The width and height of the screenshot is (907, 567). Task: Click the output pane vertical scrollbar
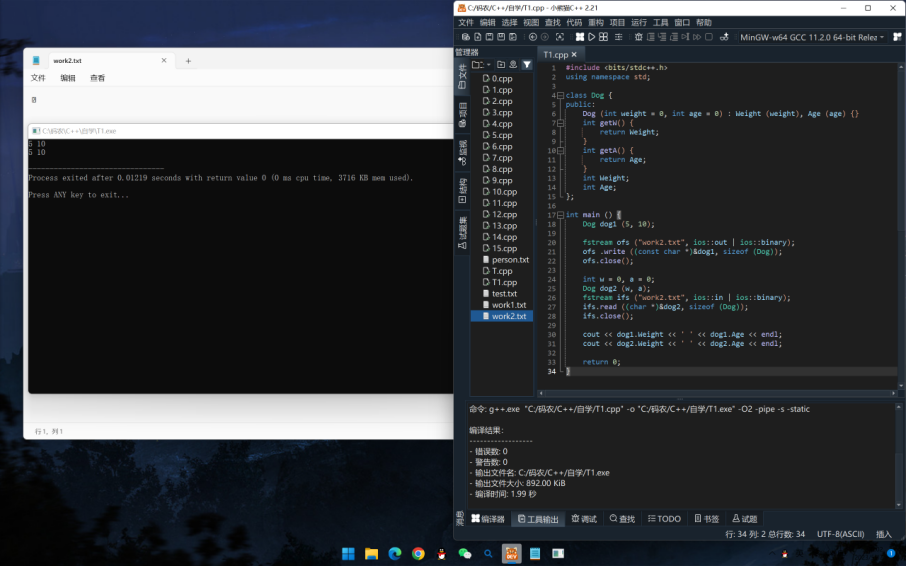pyautogui.click(x=898, y=456)
